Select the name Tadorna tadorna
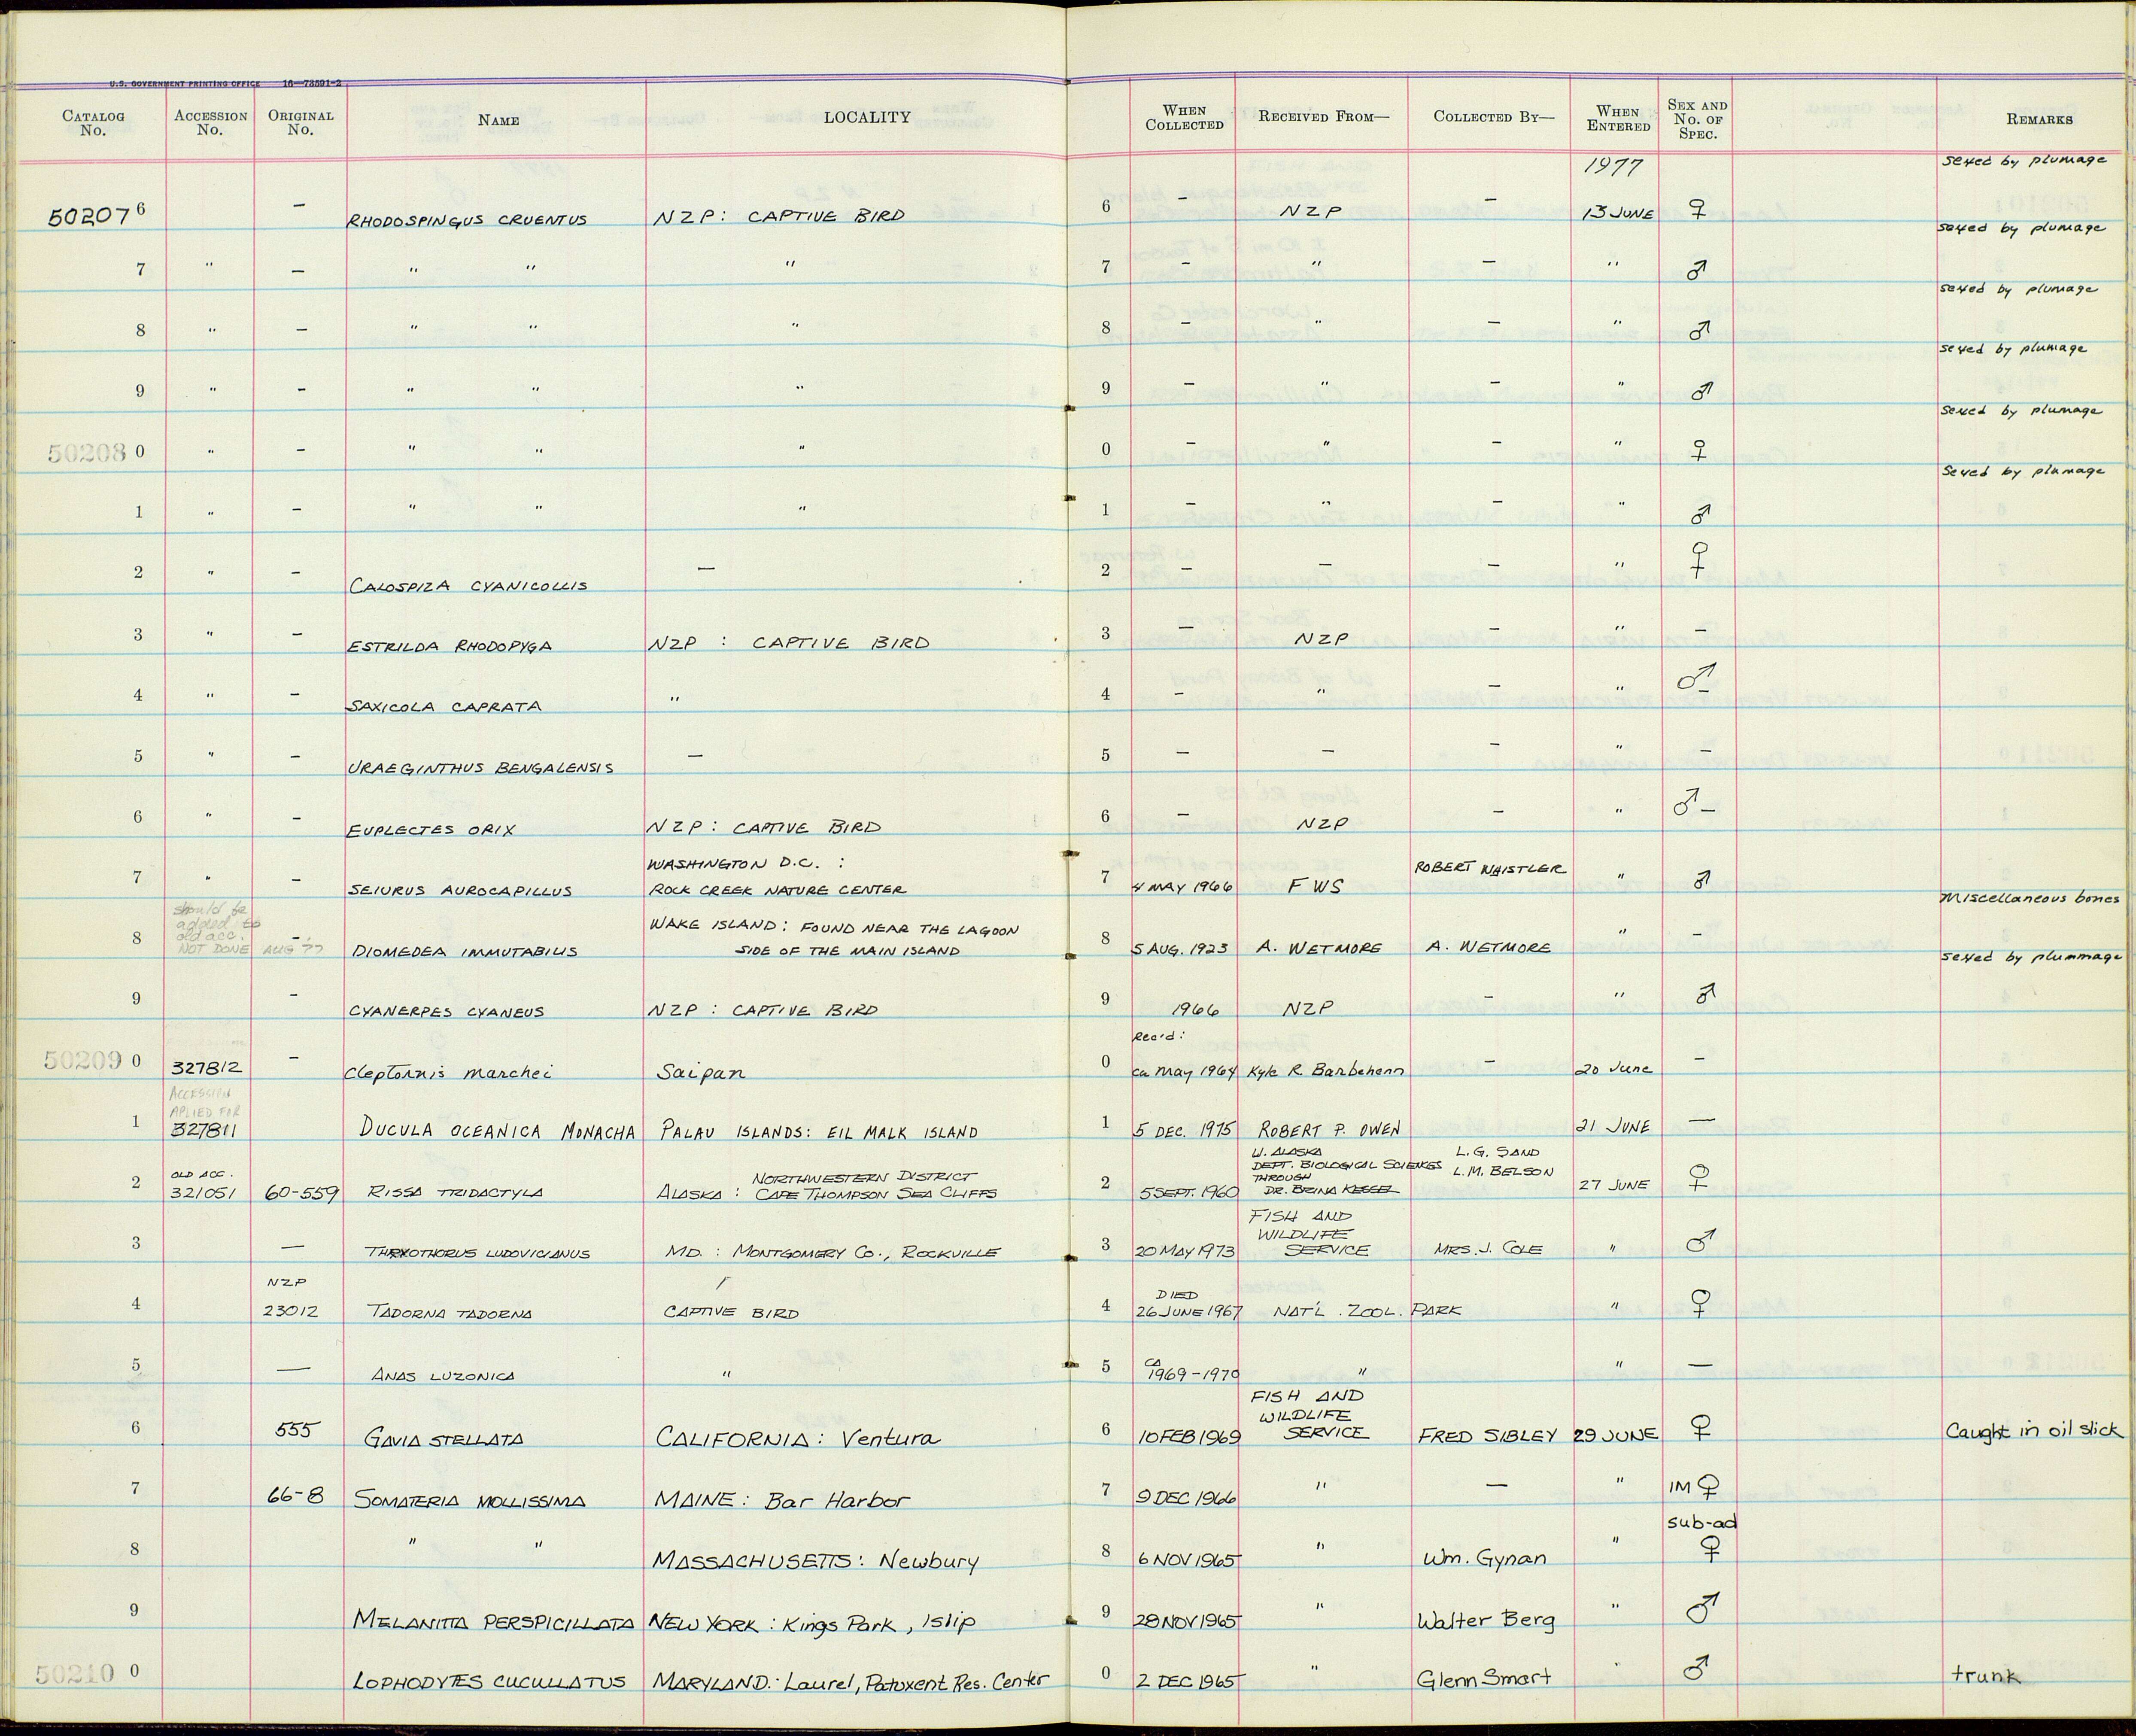 [451, 1313]
